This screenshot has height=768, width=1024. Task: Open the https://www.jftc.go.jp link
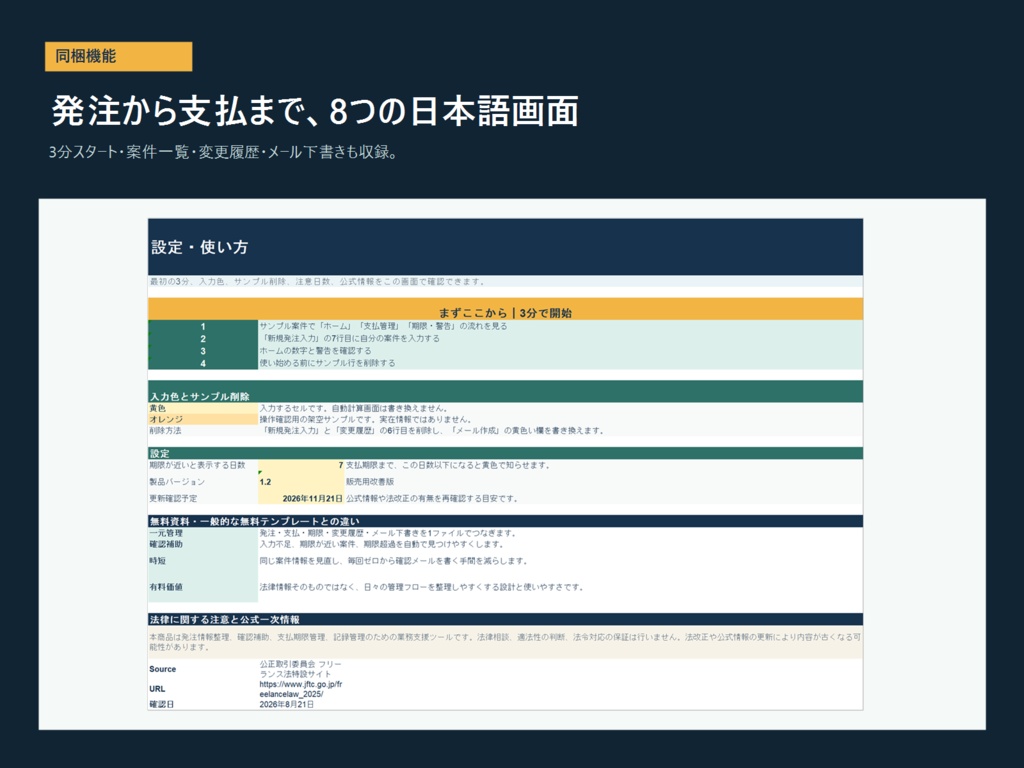tap(301, 689)
